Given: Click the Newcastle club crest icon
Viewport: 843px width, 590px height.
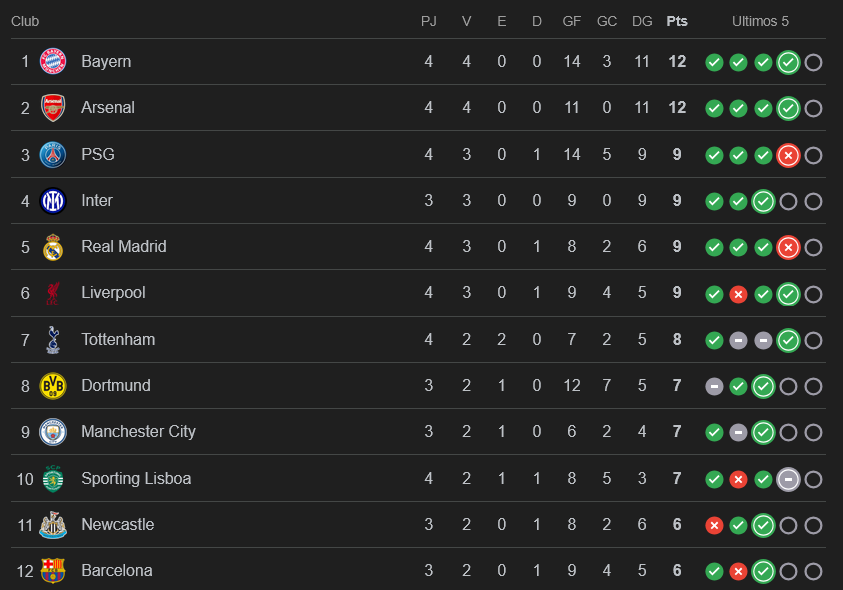Looking at the screenshot, I should pos(53,525).
